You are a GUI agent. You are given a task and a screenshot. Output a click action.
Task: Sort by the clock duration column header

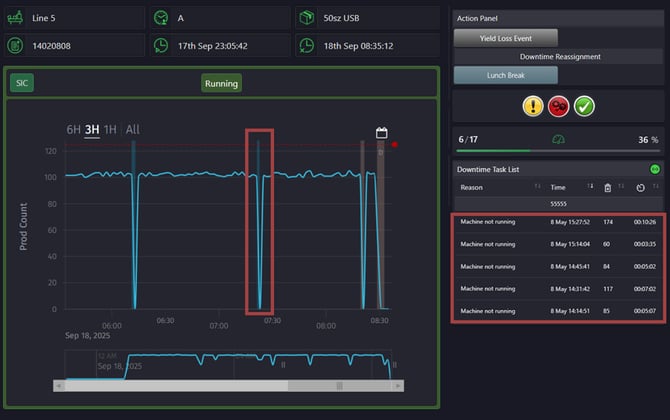(x=640, y=188)
